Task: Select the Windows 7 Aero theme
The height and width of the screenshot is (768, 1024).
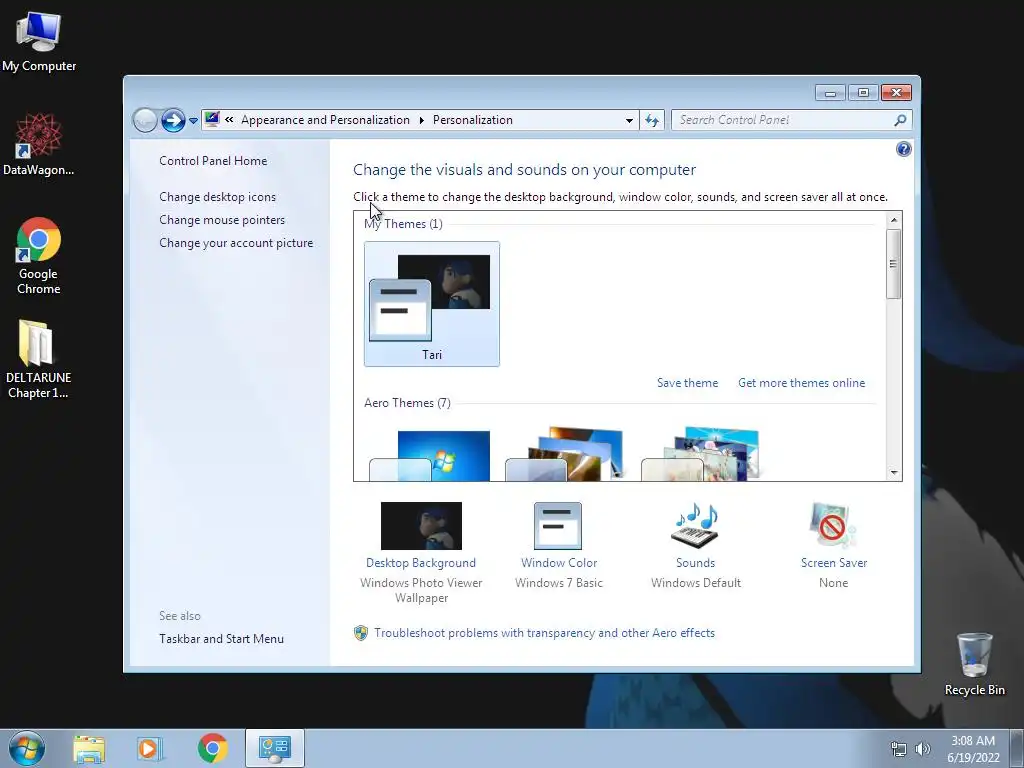Action: (x=430, y=456)
